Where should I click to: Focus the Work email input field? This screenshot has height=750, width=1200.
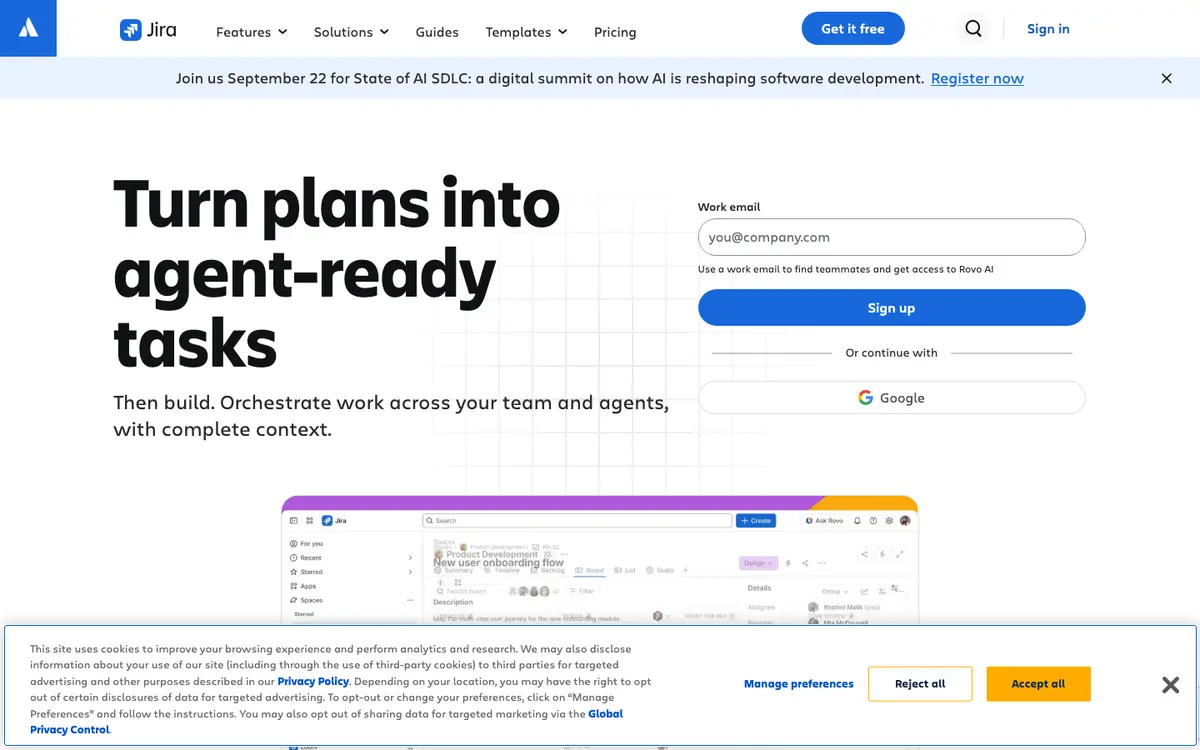[x=891, y=237]
